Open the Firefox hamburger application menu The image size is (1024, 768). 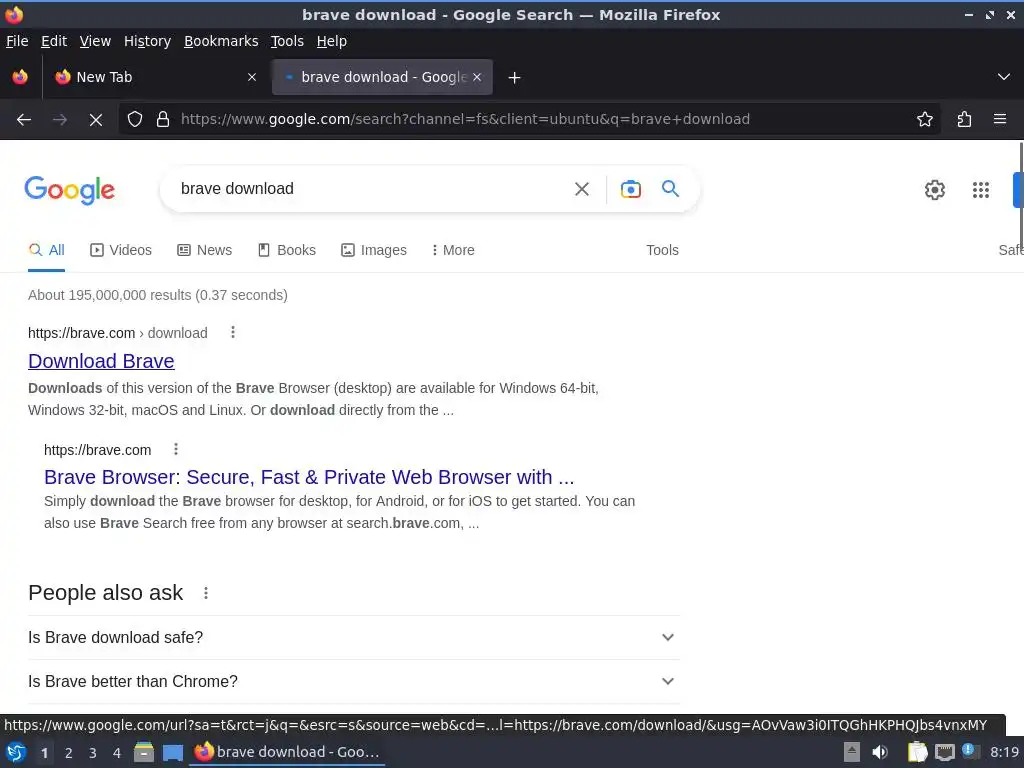(x=1000, y=120)
